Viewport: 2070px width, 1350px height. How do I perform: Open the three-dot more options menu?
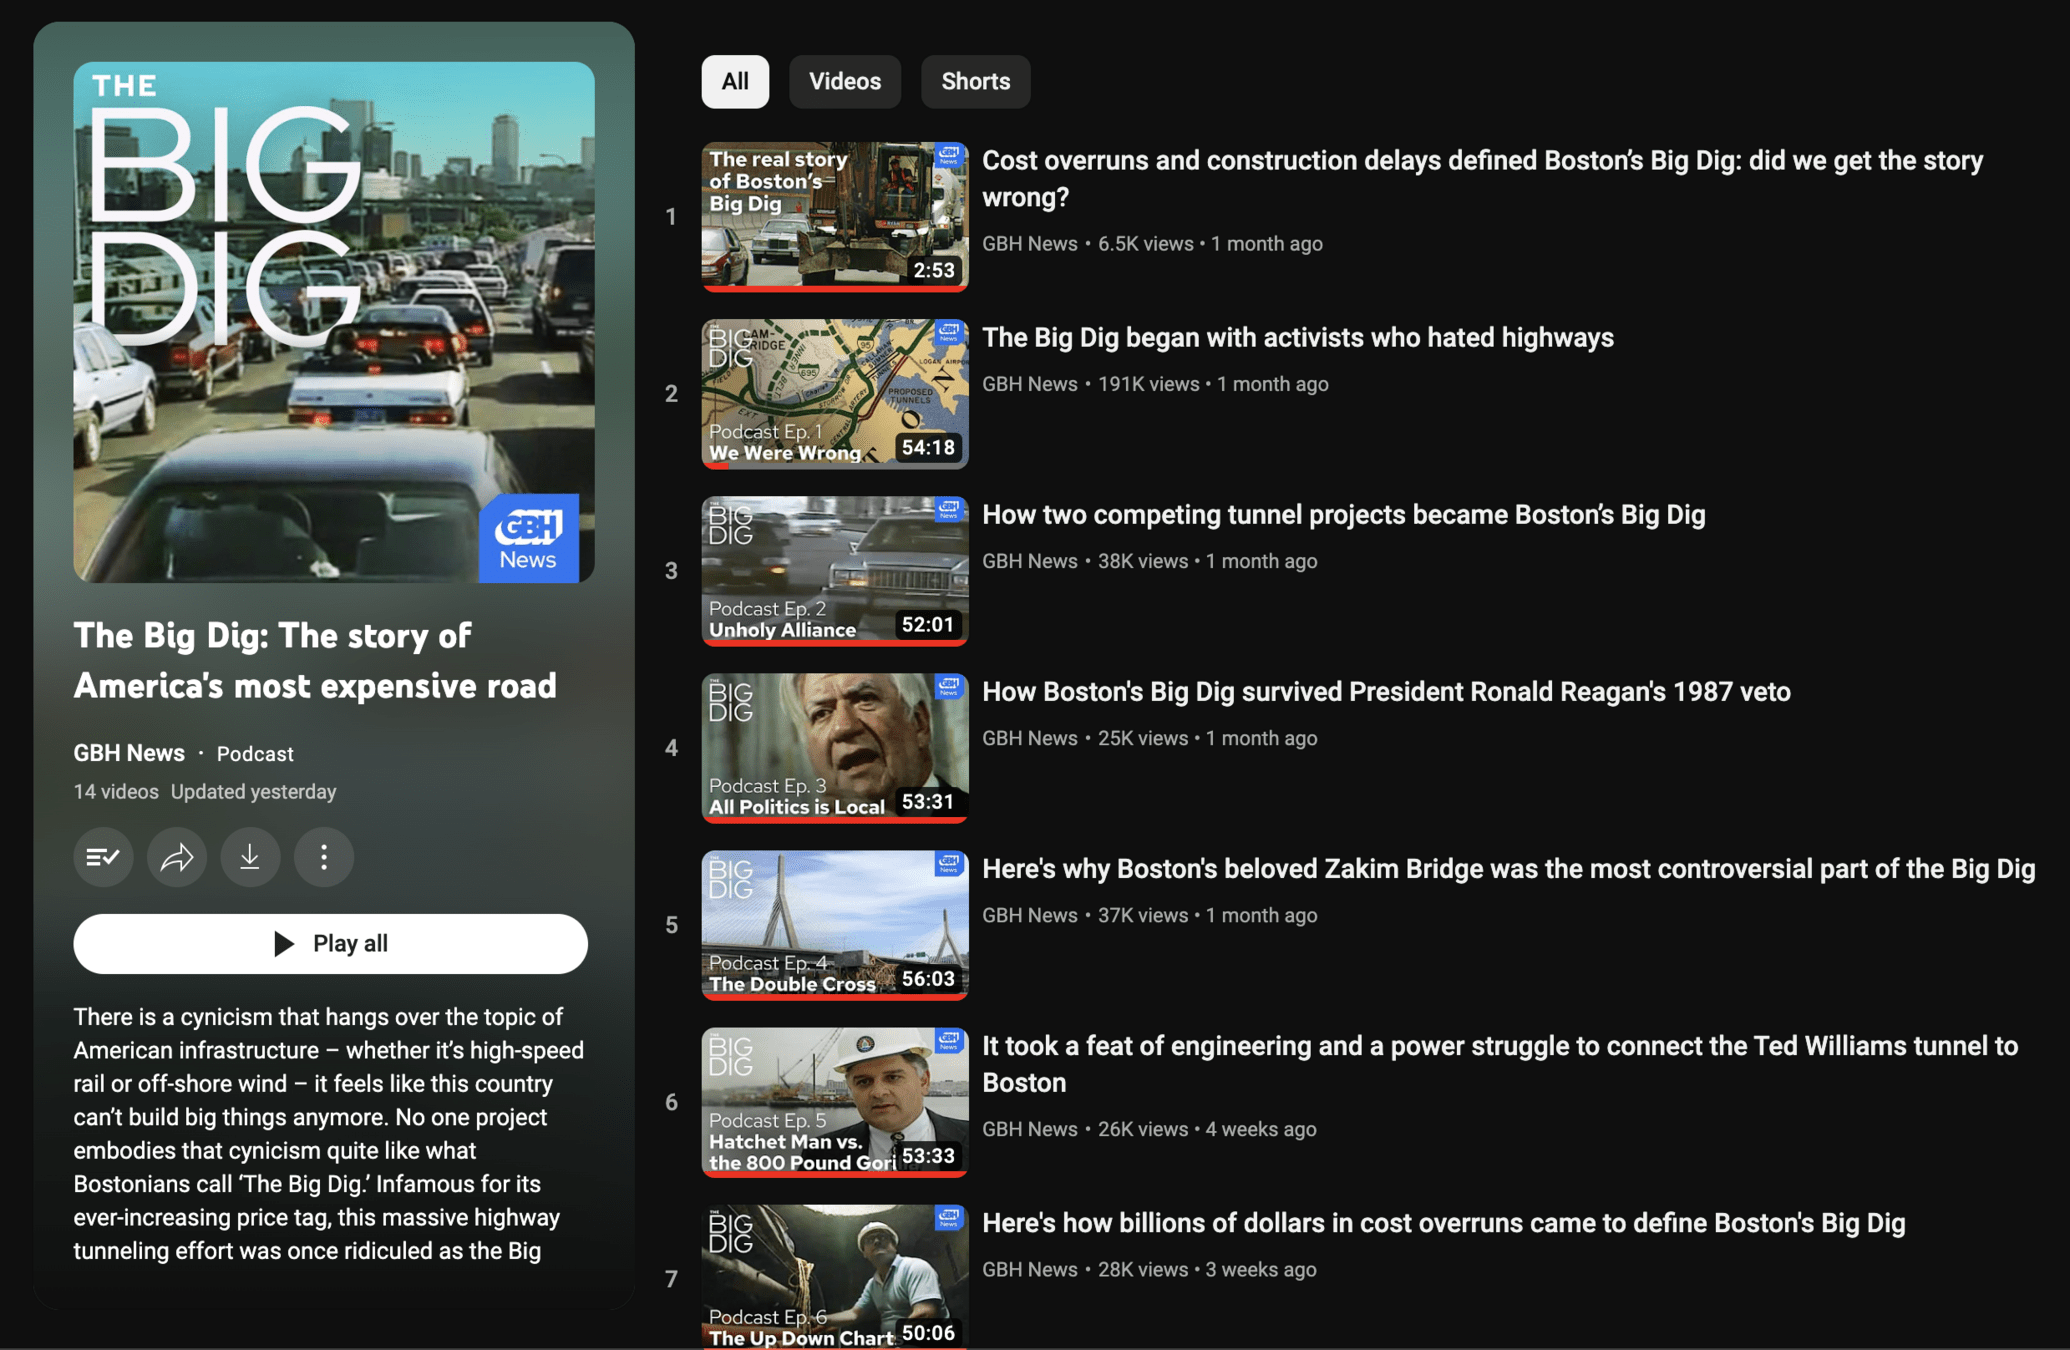[324, 857]
